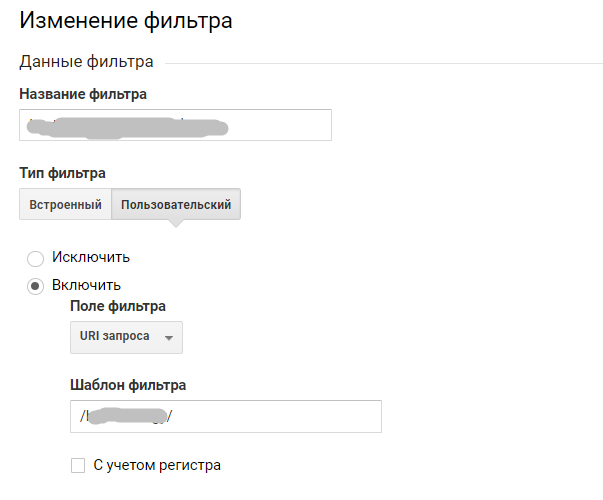Enable the С учетом регистра checkbox

coord(78,465)
